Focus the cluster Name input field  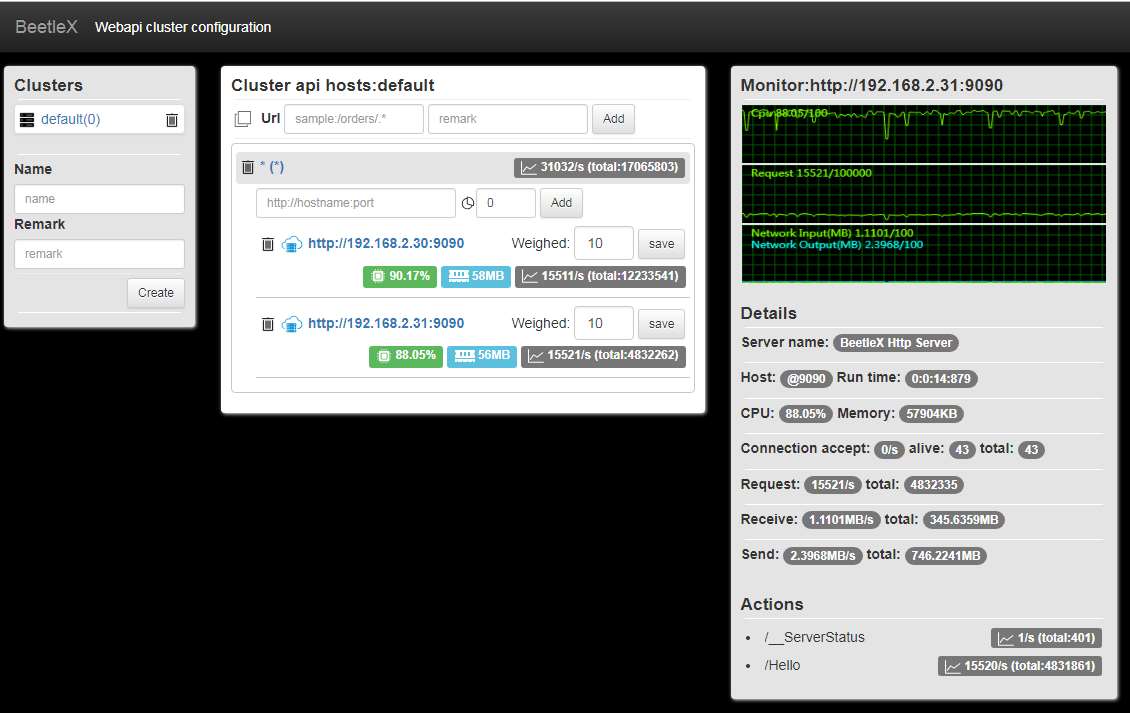[x=99, y=199]
